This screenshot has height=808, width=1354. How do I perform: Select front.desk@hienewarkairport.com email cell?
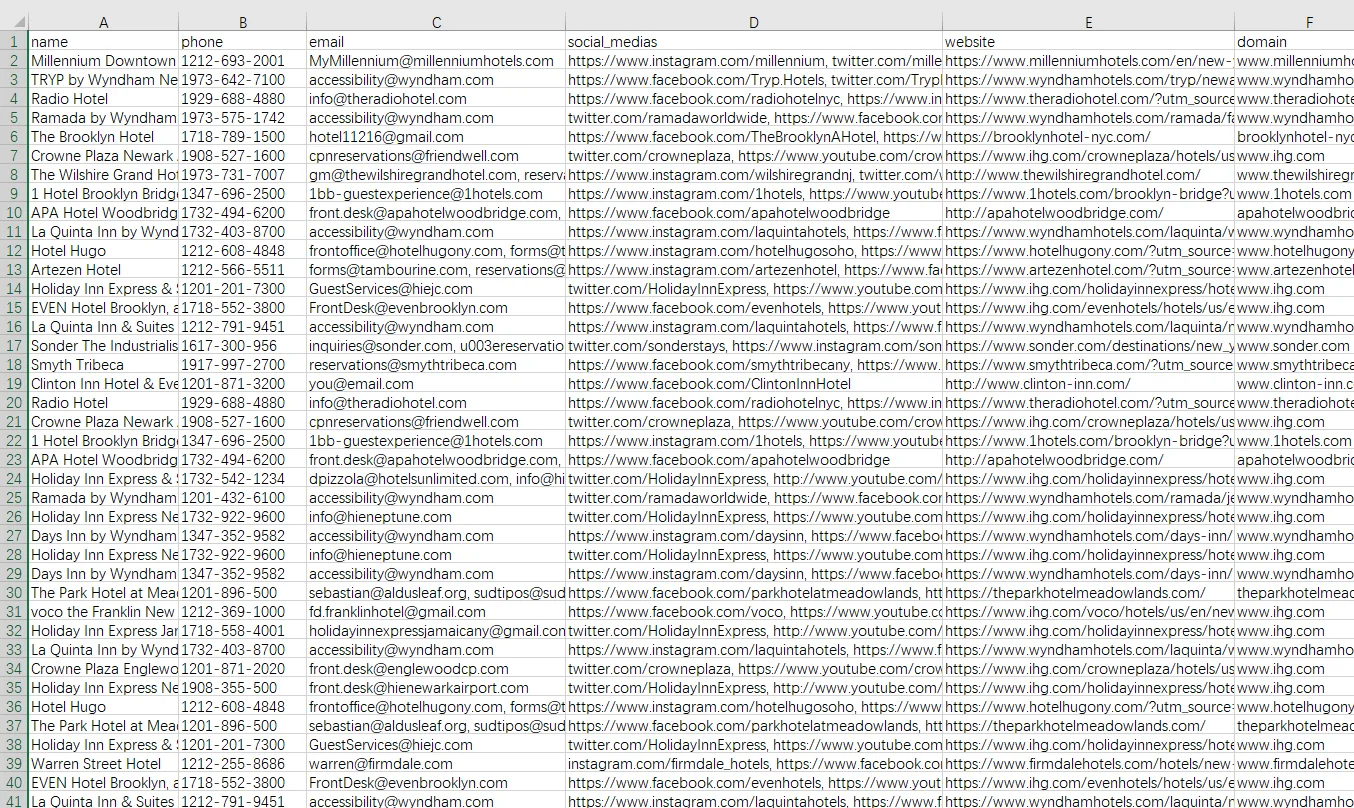[436, 688]
